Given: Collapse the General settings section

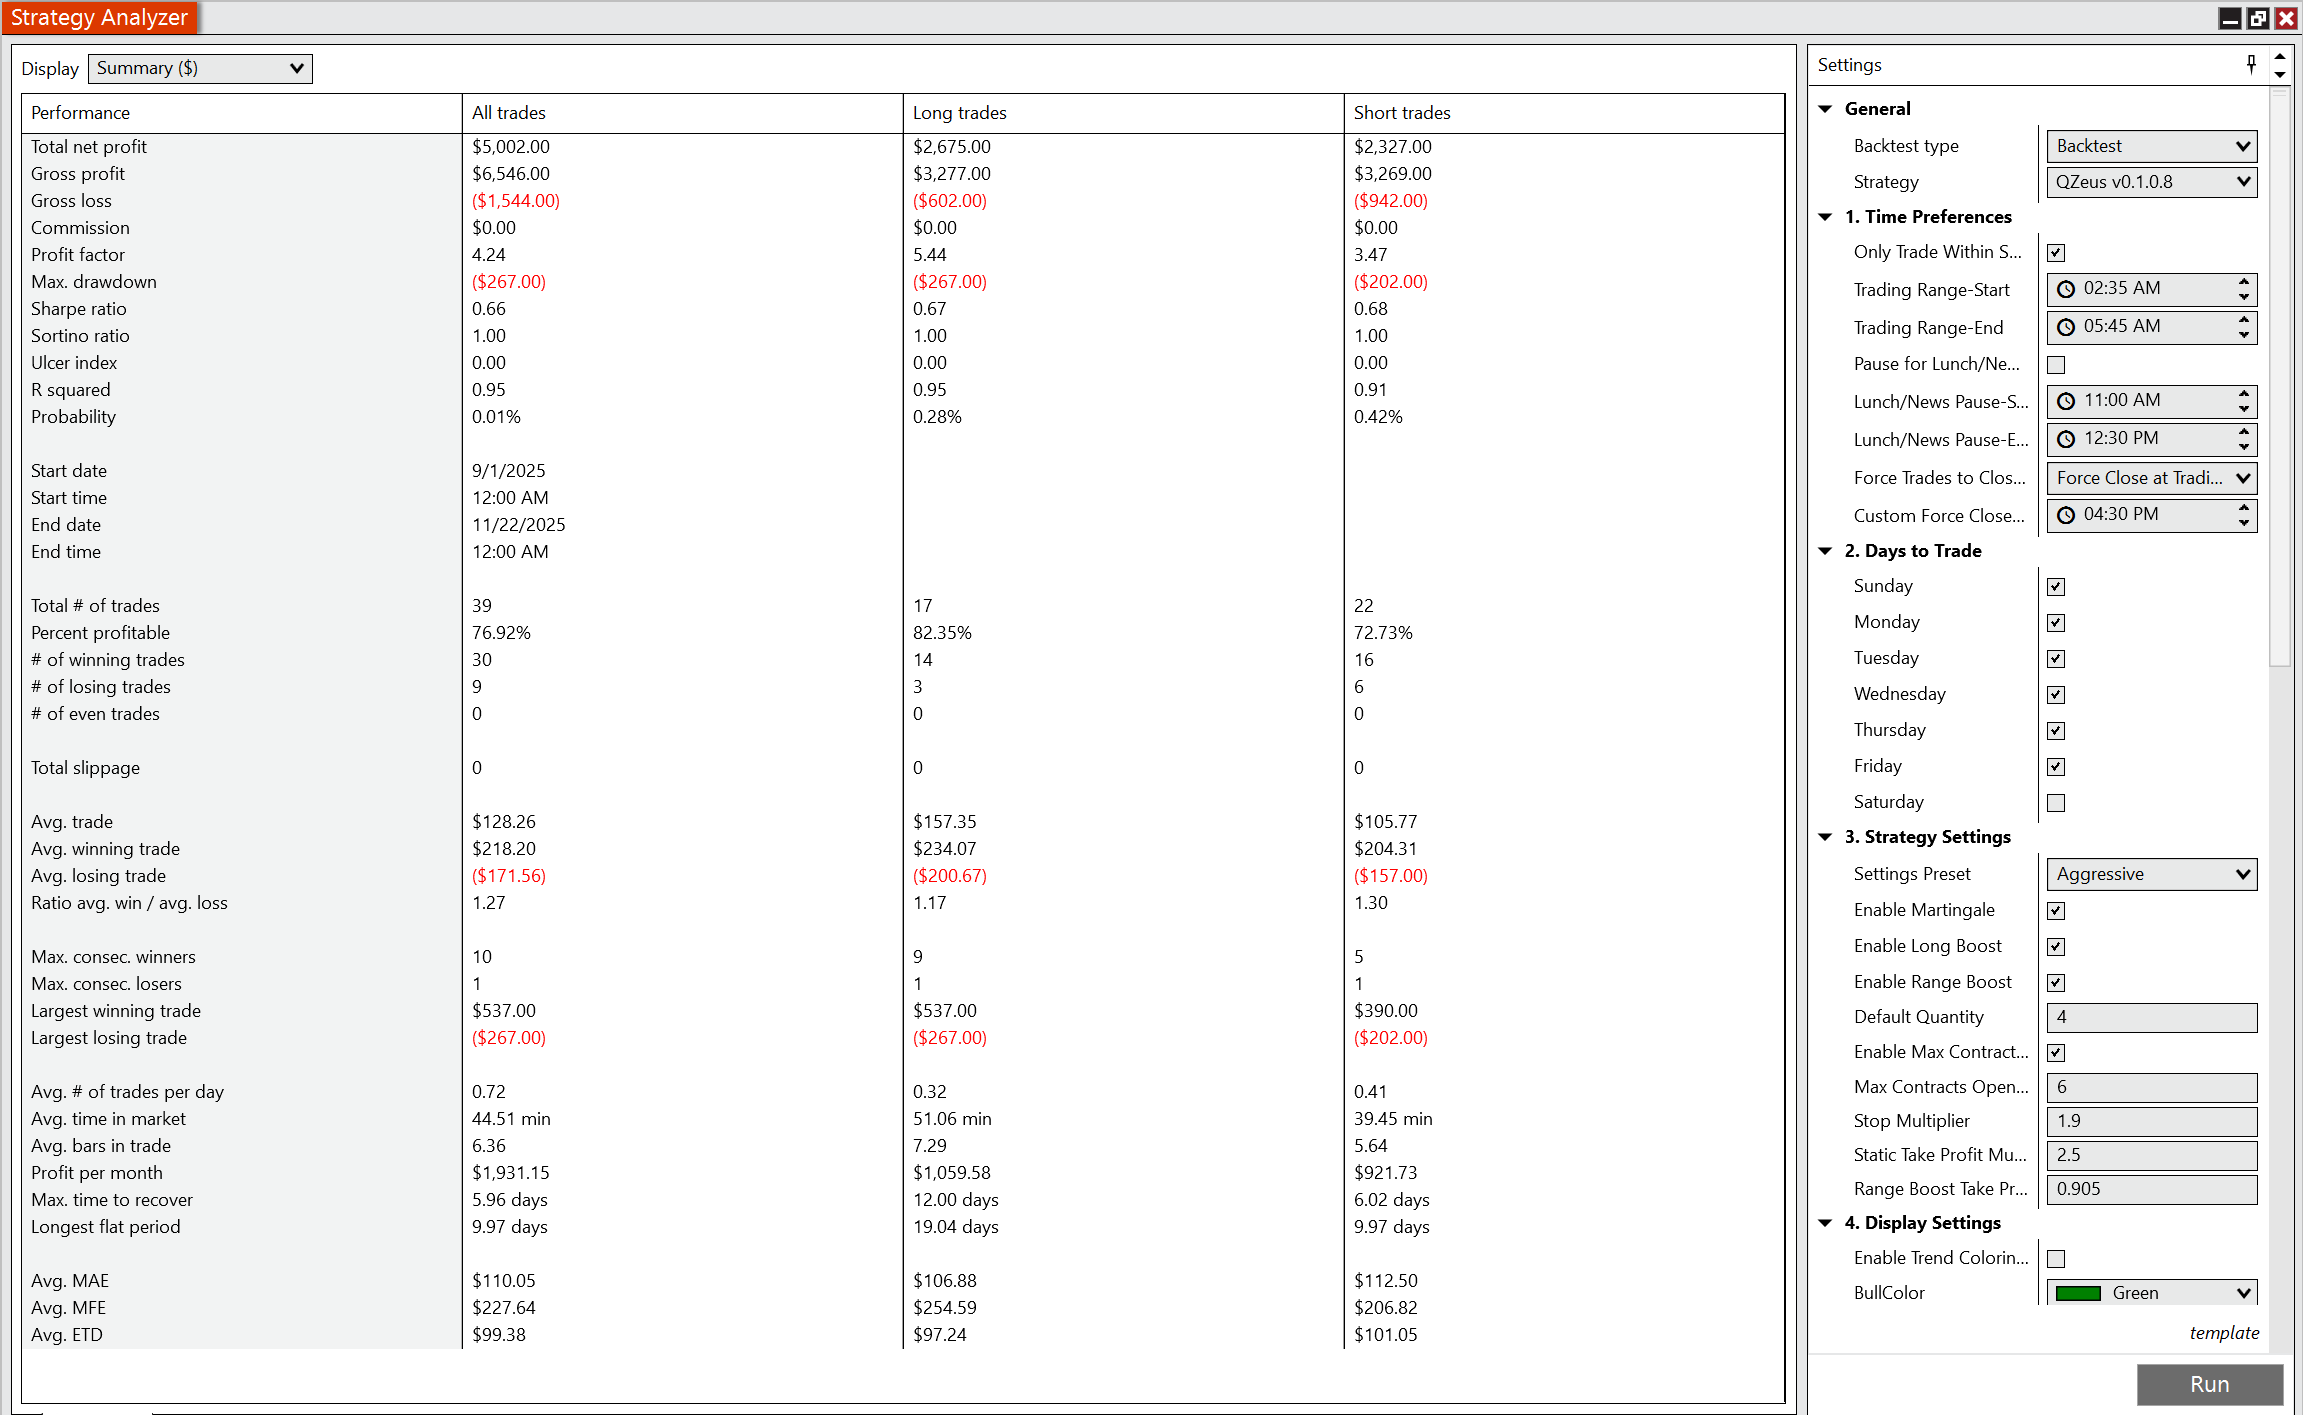Looking at the screenshot, I should [x=1825, y=109].
